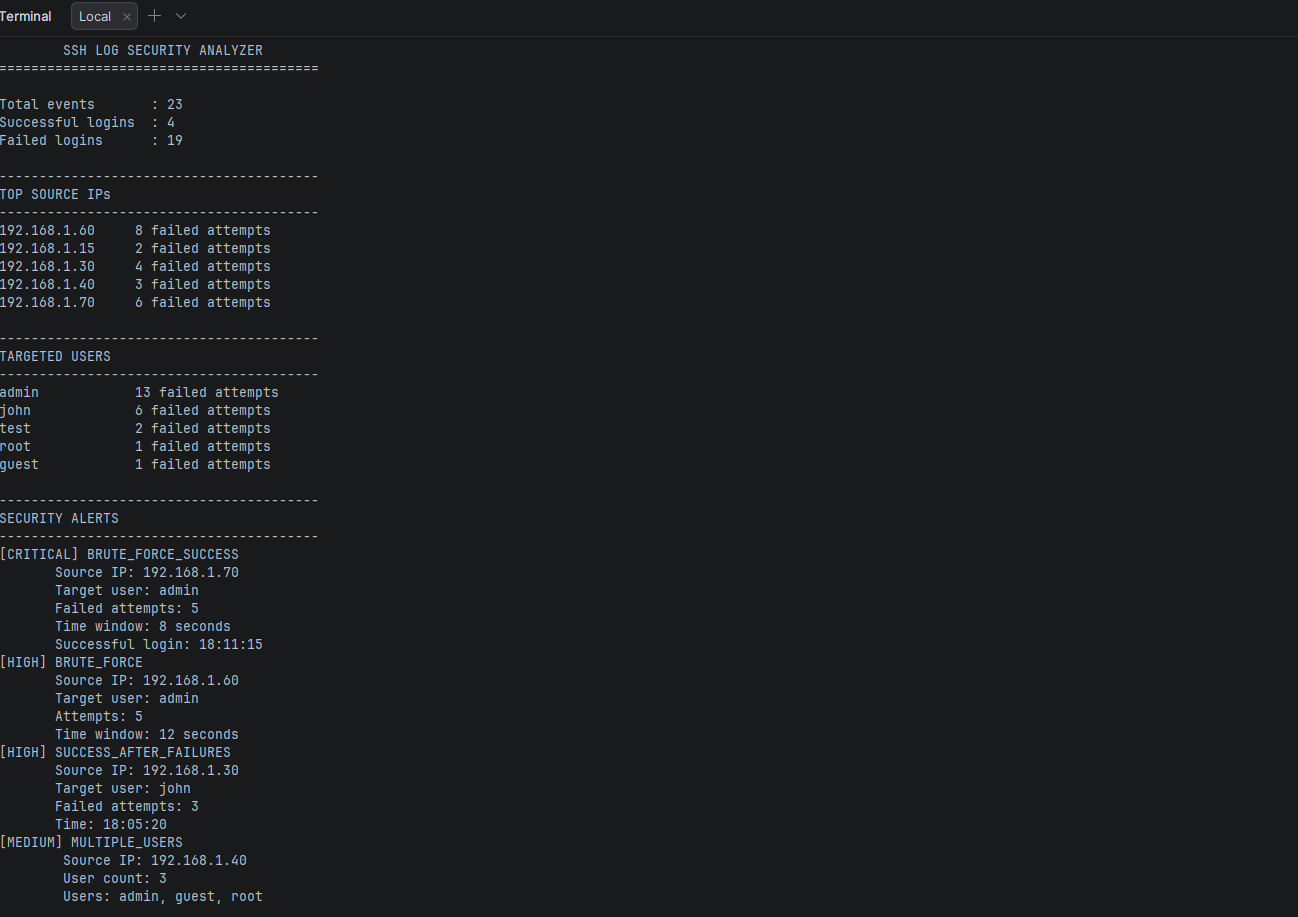Click the Failed attempts: 3 line
The height and width of the screenshot is (917, 1298).
click(127, 806)
